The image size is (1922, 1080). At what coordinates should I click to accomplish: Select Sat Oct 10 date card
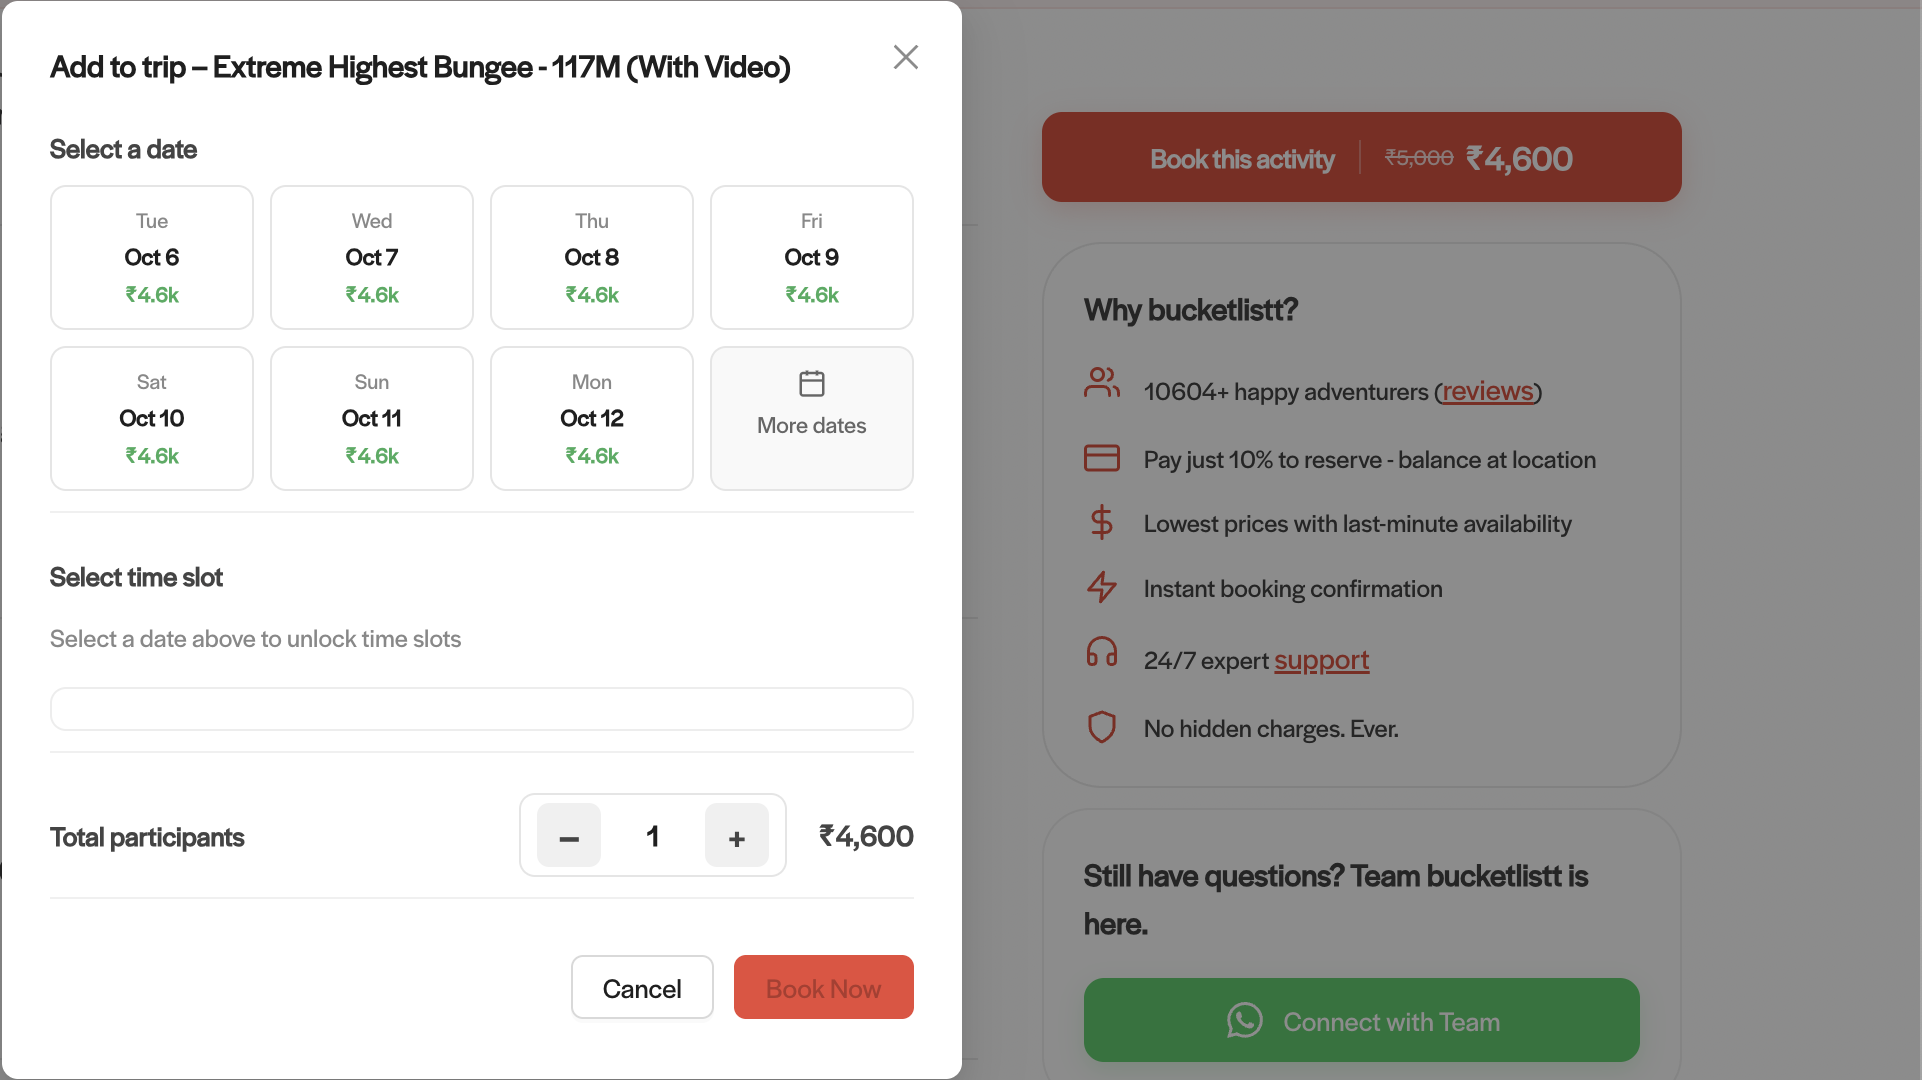point(152,418)
